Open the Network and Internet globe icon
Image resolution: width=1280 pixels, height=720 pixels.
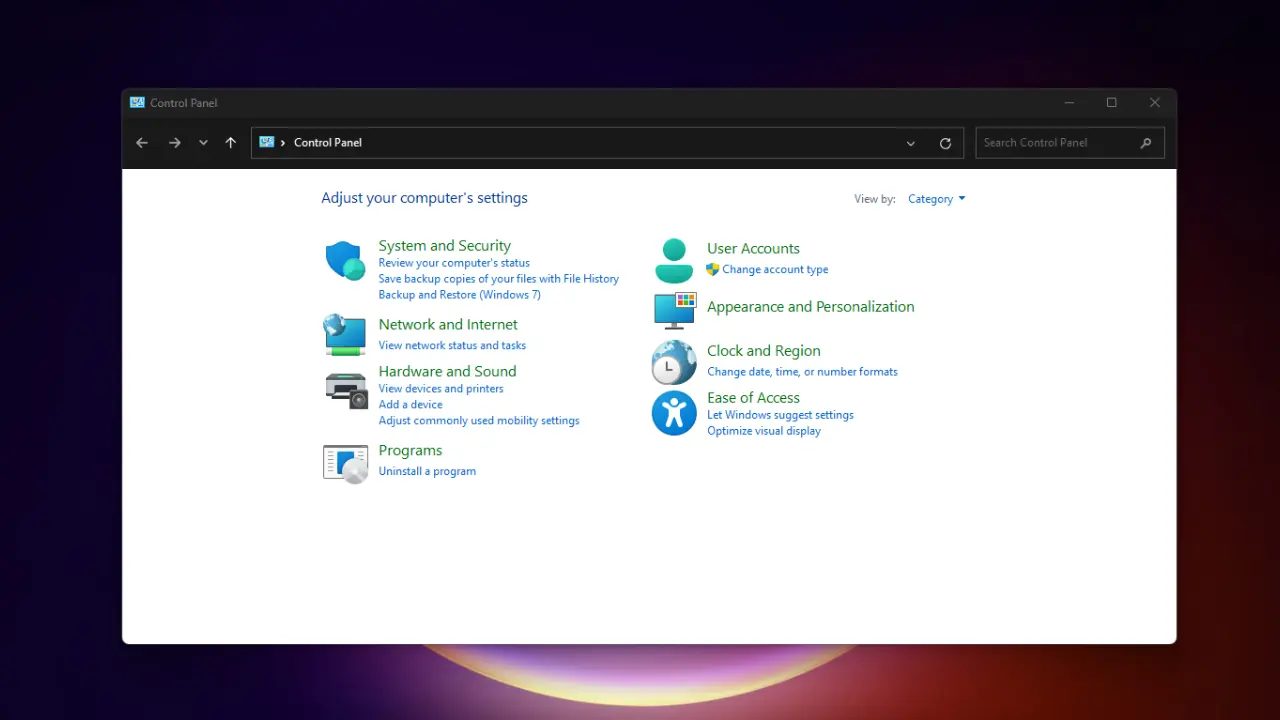point(345,334)
